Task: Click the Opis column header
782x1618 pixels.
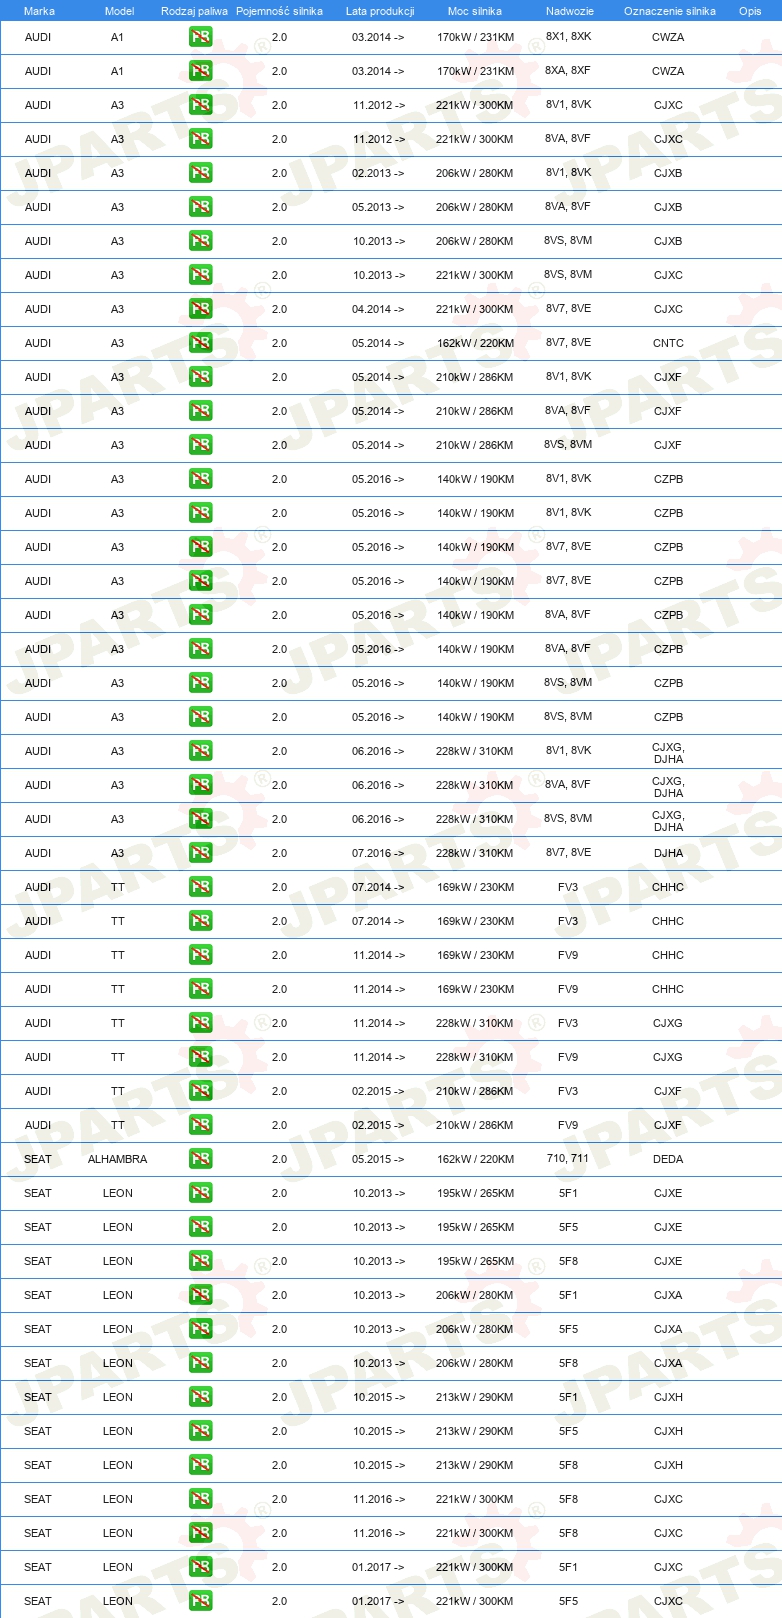Action: pyautogui.click(x=750, y=11)
